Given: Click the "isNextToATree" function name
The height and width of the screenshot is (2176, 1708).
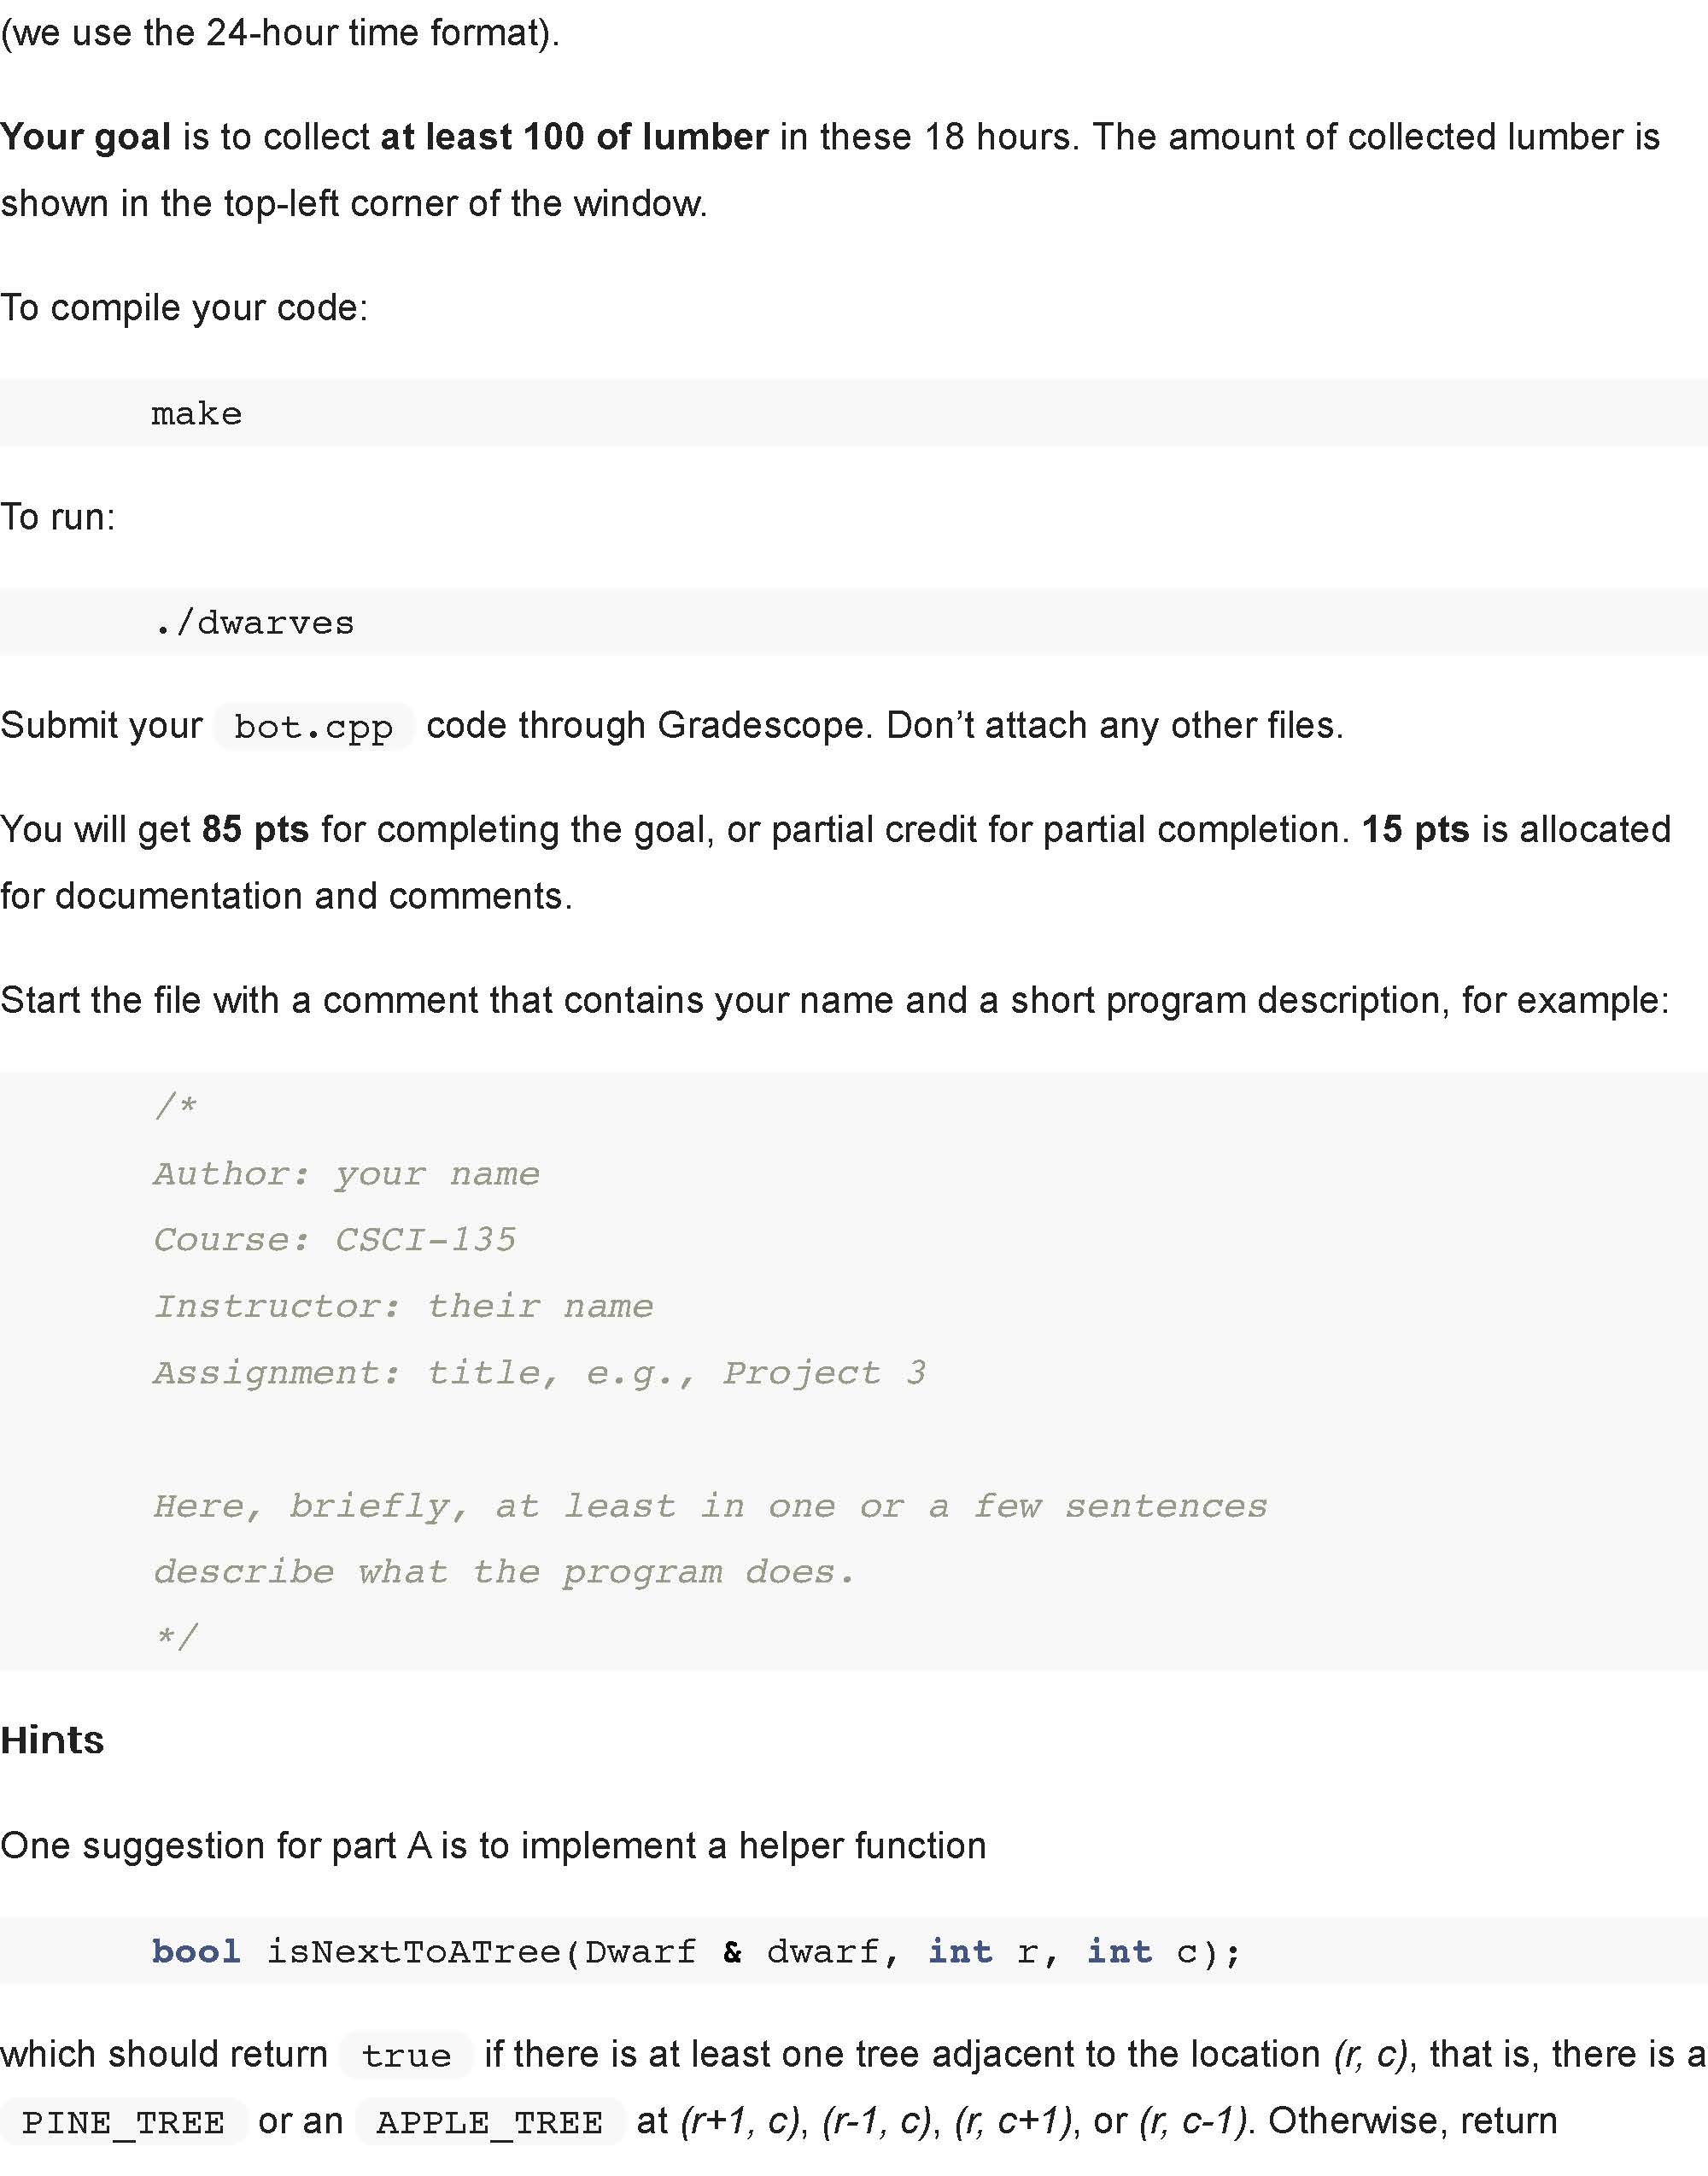Looking at the screenshot, I should click(414, 1951).
